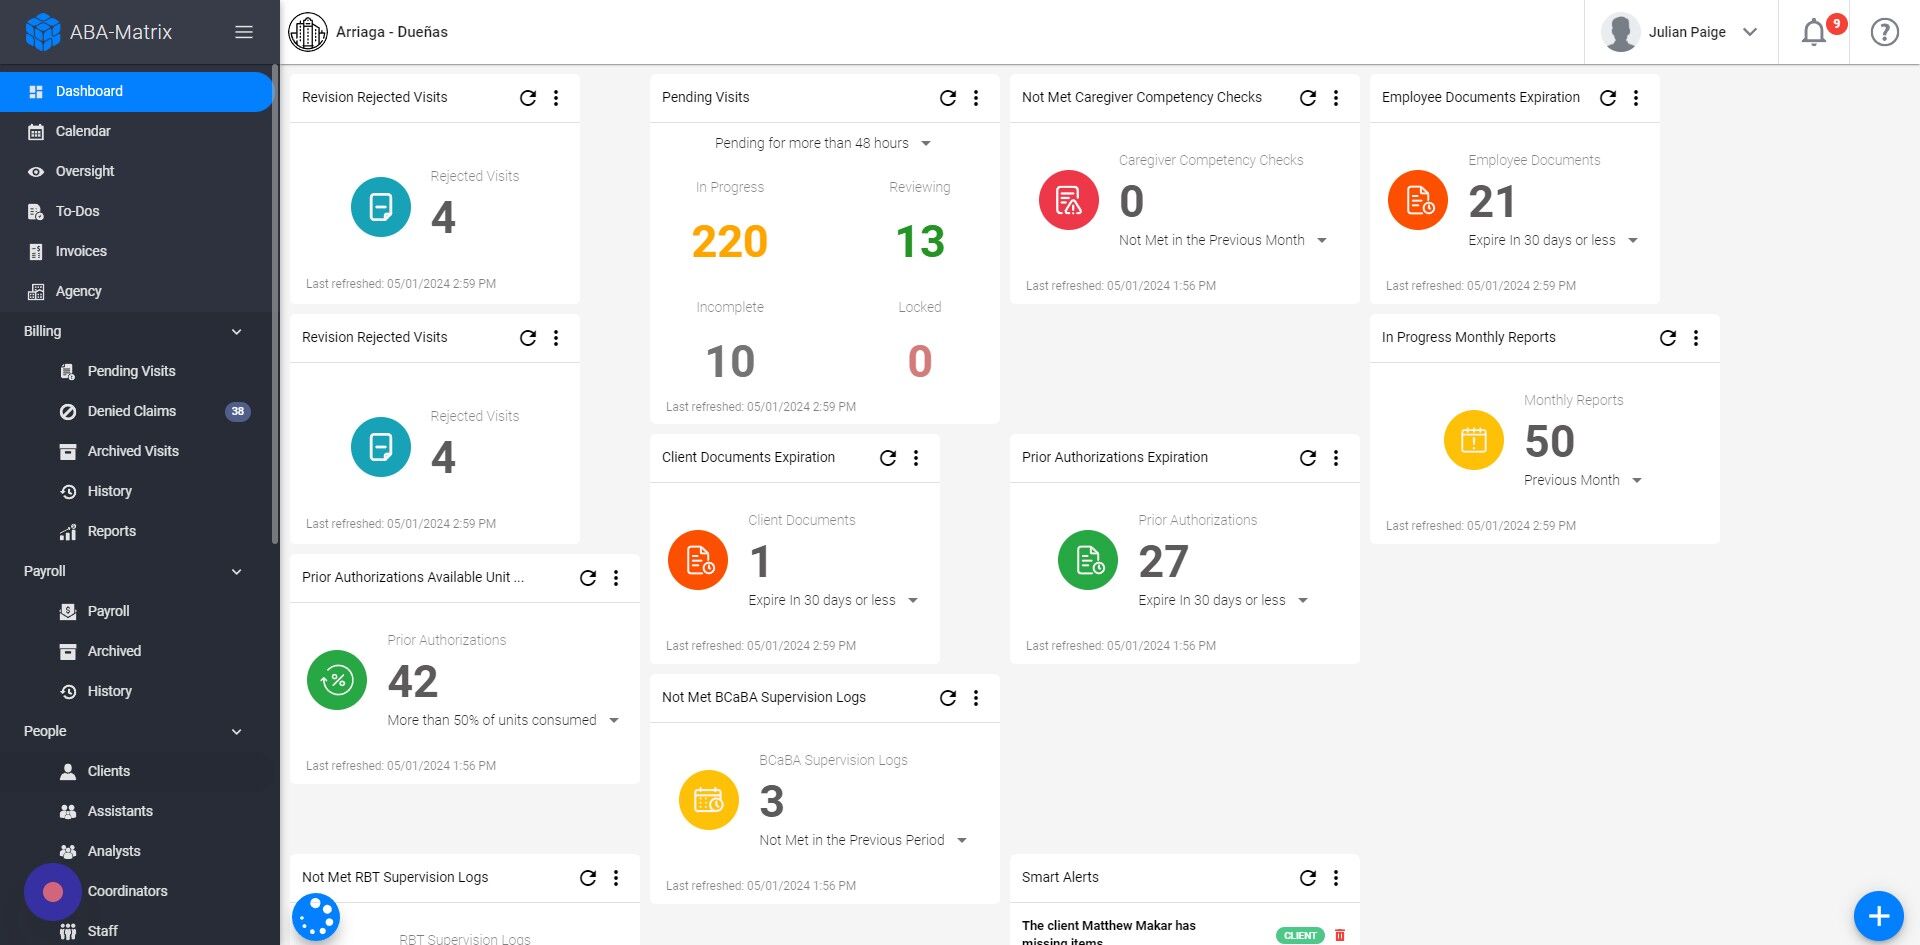Refresh In Progress Monthly Reports widget
This screenshot has width=1920, height=945.
point(1667,338)
